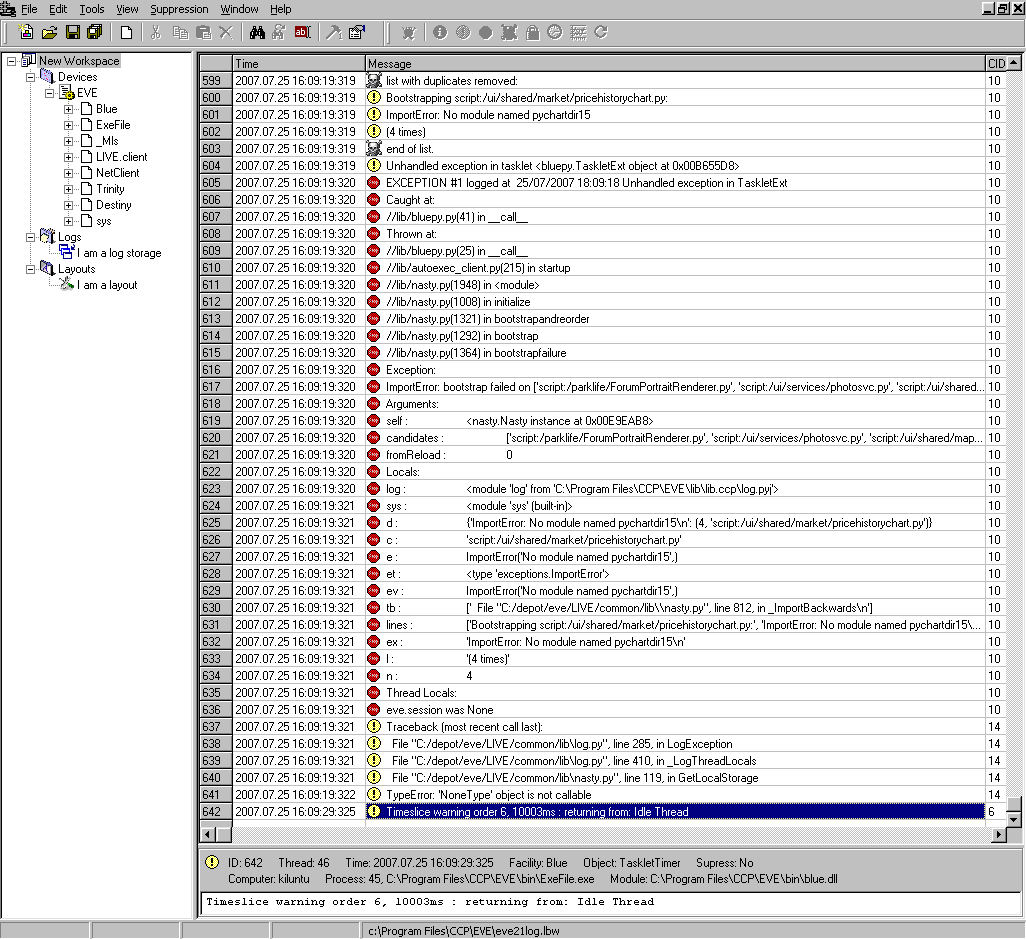Select the 'I am a layout' item
This screenshot has height=939, width=1026.
point(107,285)
